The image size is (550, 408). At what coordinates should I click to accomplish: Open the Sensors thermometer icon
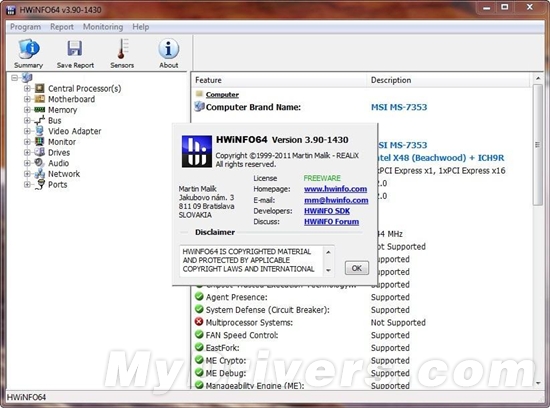pyautogui.click(x=122, y=49)
